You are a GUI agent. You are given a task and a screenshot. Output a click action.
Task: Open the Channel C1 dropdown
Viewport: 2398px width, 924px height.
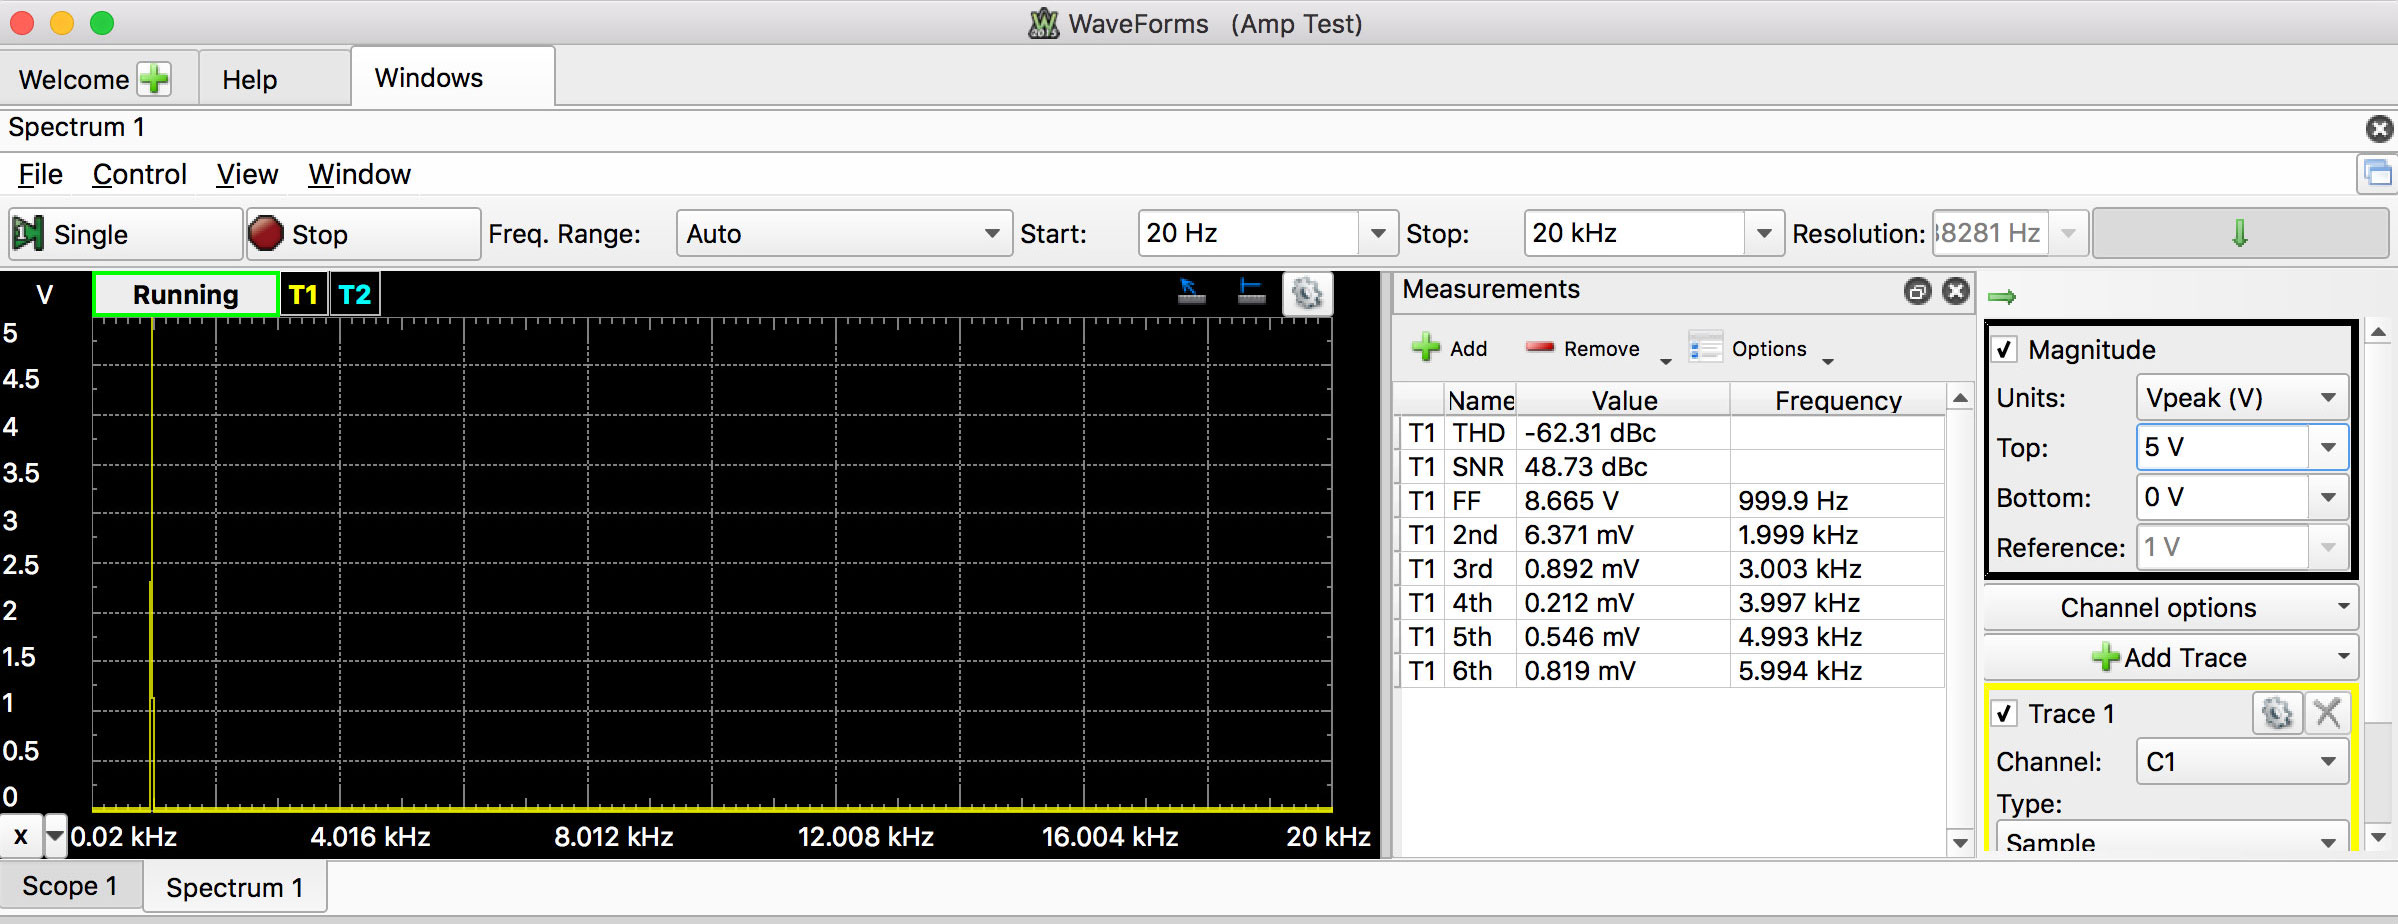(x=2242, y=762)
